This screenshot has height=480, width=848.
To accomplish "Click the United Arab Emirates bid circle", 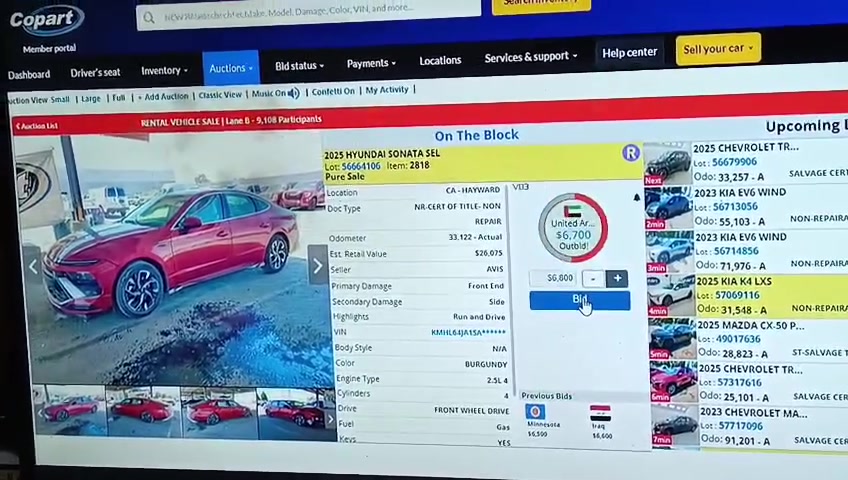I will point(573,228).
